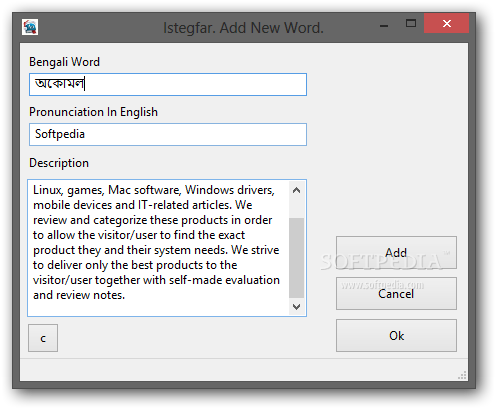Place cursor in the Description text area
This screenshot has height=409, width=496.
pos(158,248)
